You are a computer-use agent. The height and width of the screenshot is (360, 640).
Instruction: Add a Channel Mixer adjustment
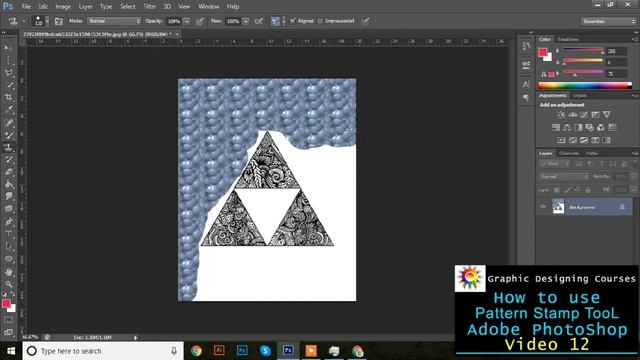[600, 127]
